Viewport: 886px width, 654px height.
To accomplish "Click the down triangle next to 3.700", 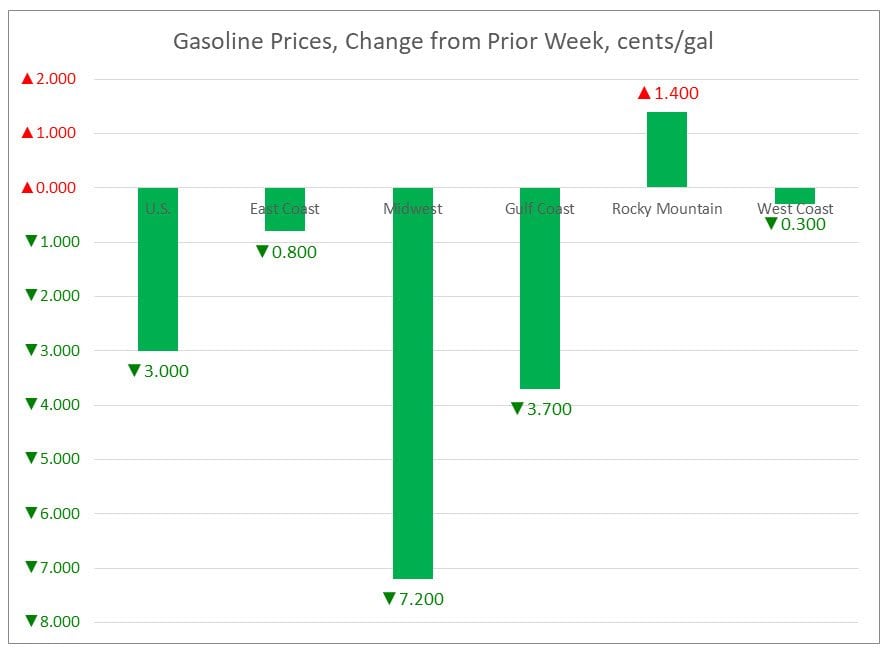I will point(517,408).
